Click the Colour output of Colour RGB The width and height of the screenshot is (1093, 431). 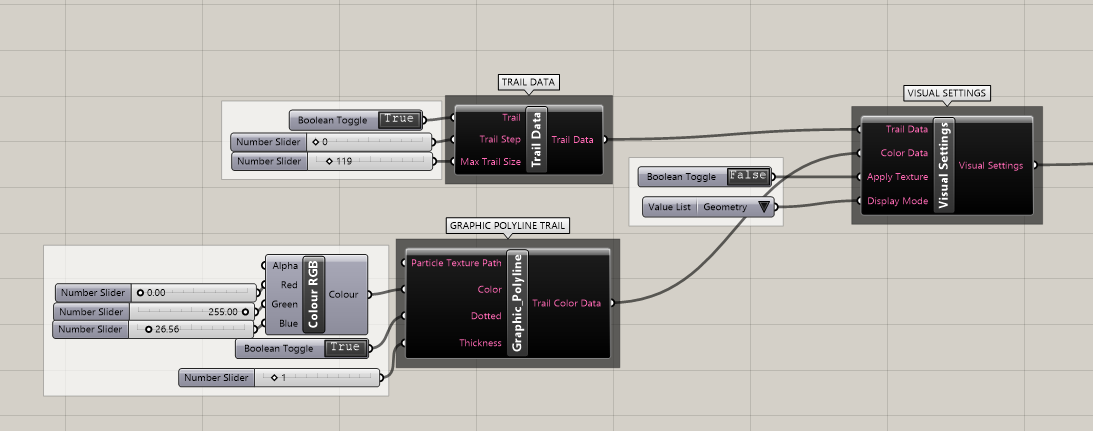(343, 294)
